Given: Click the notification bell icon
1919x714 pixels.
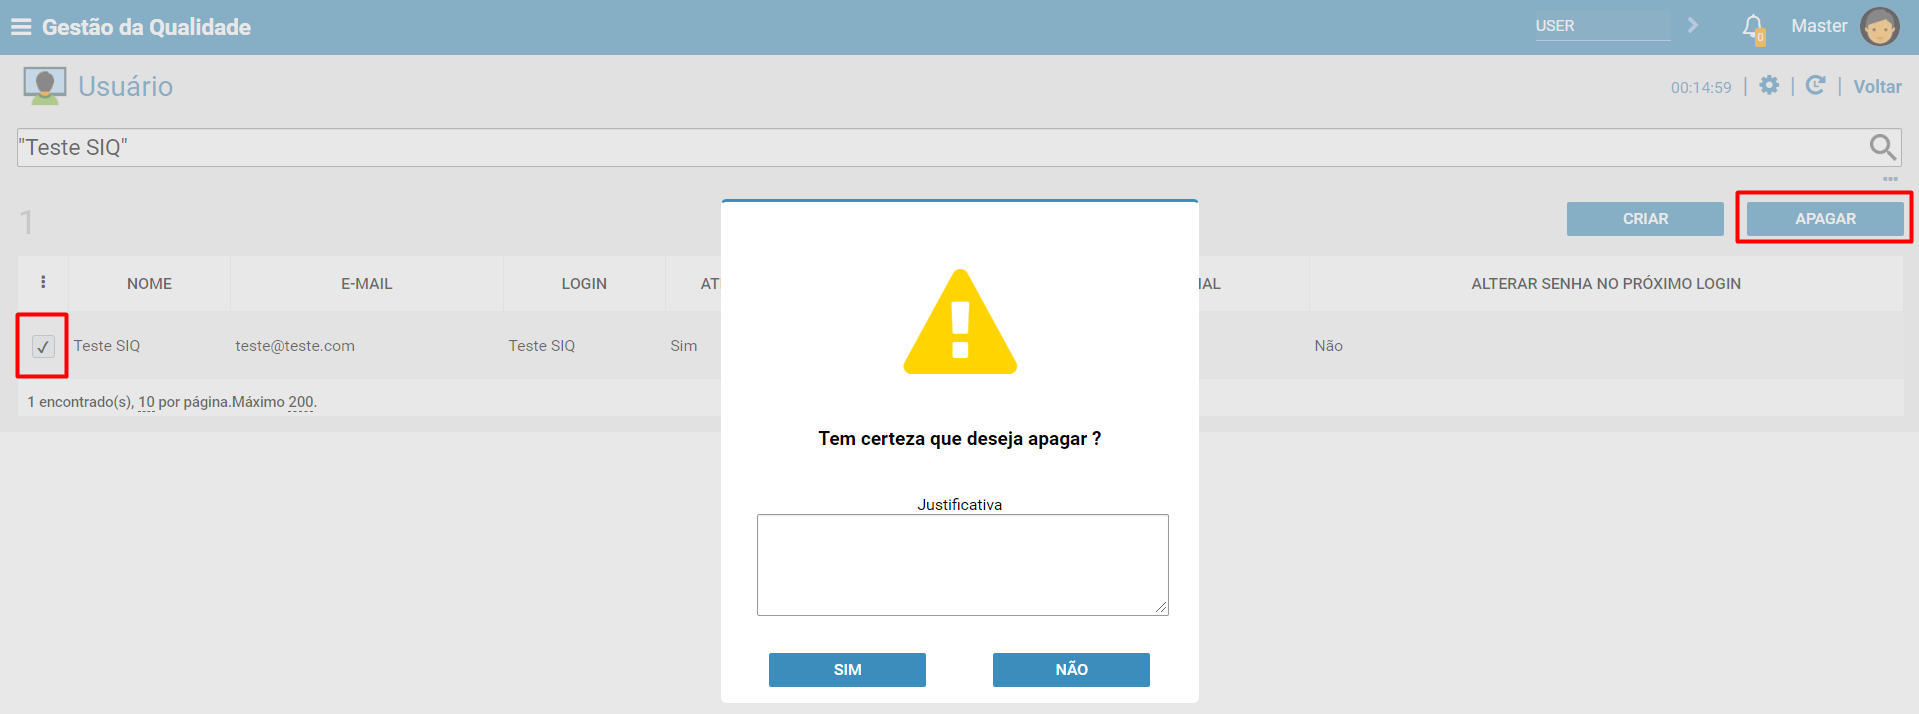Looking at the screenshot, I should (x=1753, y=27).
